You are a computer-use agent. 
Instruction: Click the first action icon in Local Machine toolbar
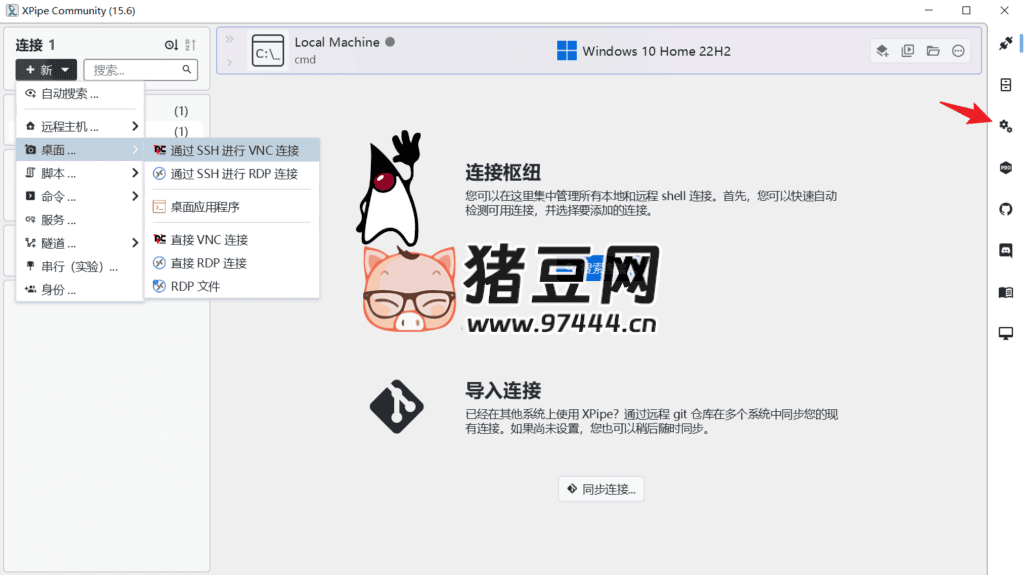coord(882,51)
